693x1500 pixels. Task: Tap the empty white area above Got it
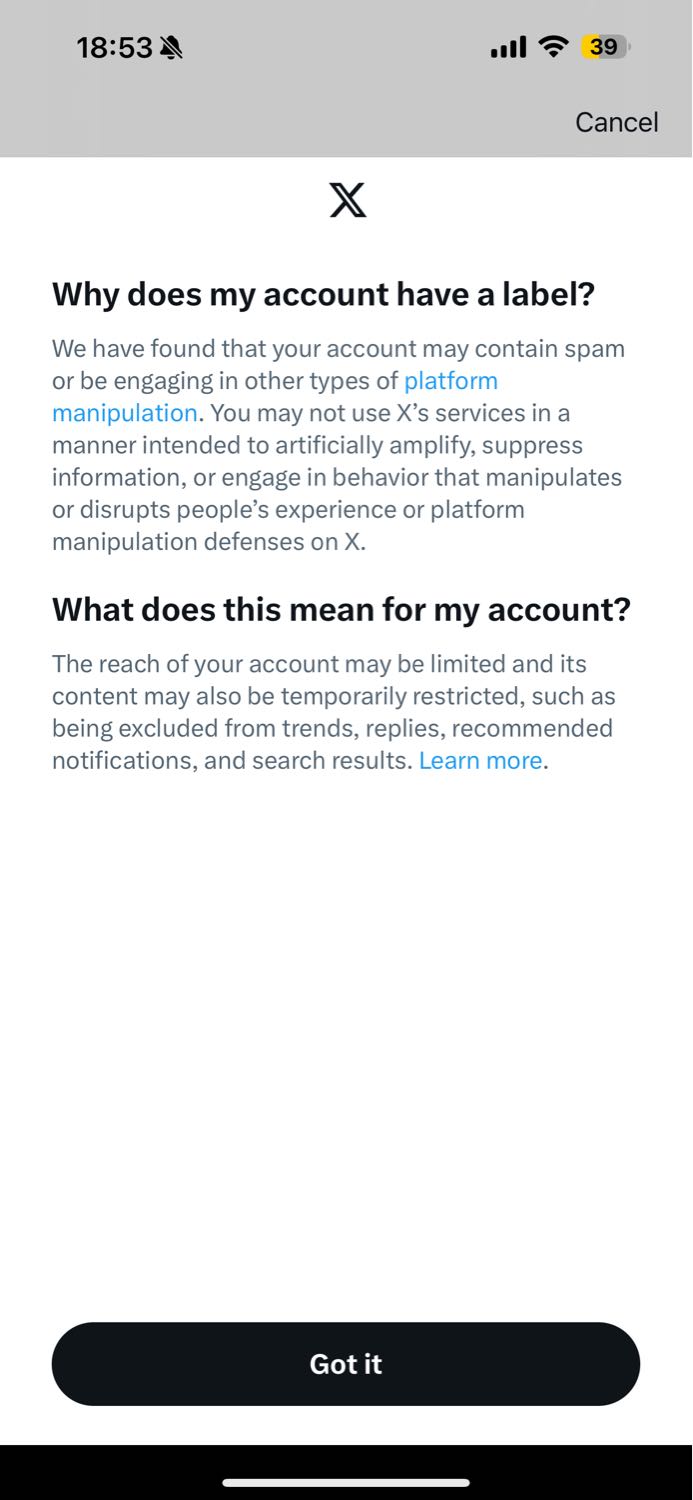click(x=346, y=1050)
